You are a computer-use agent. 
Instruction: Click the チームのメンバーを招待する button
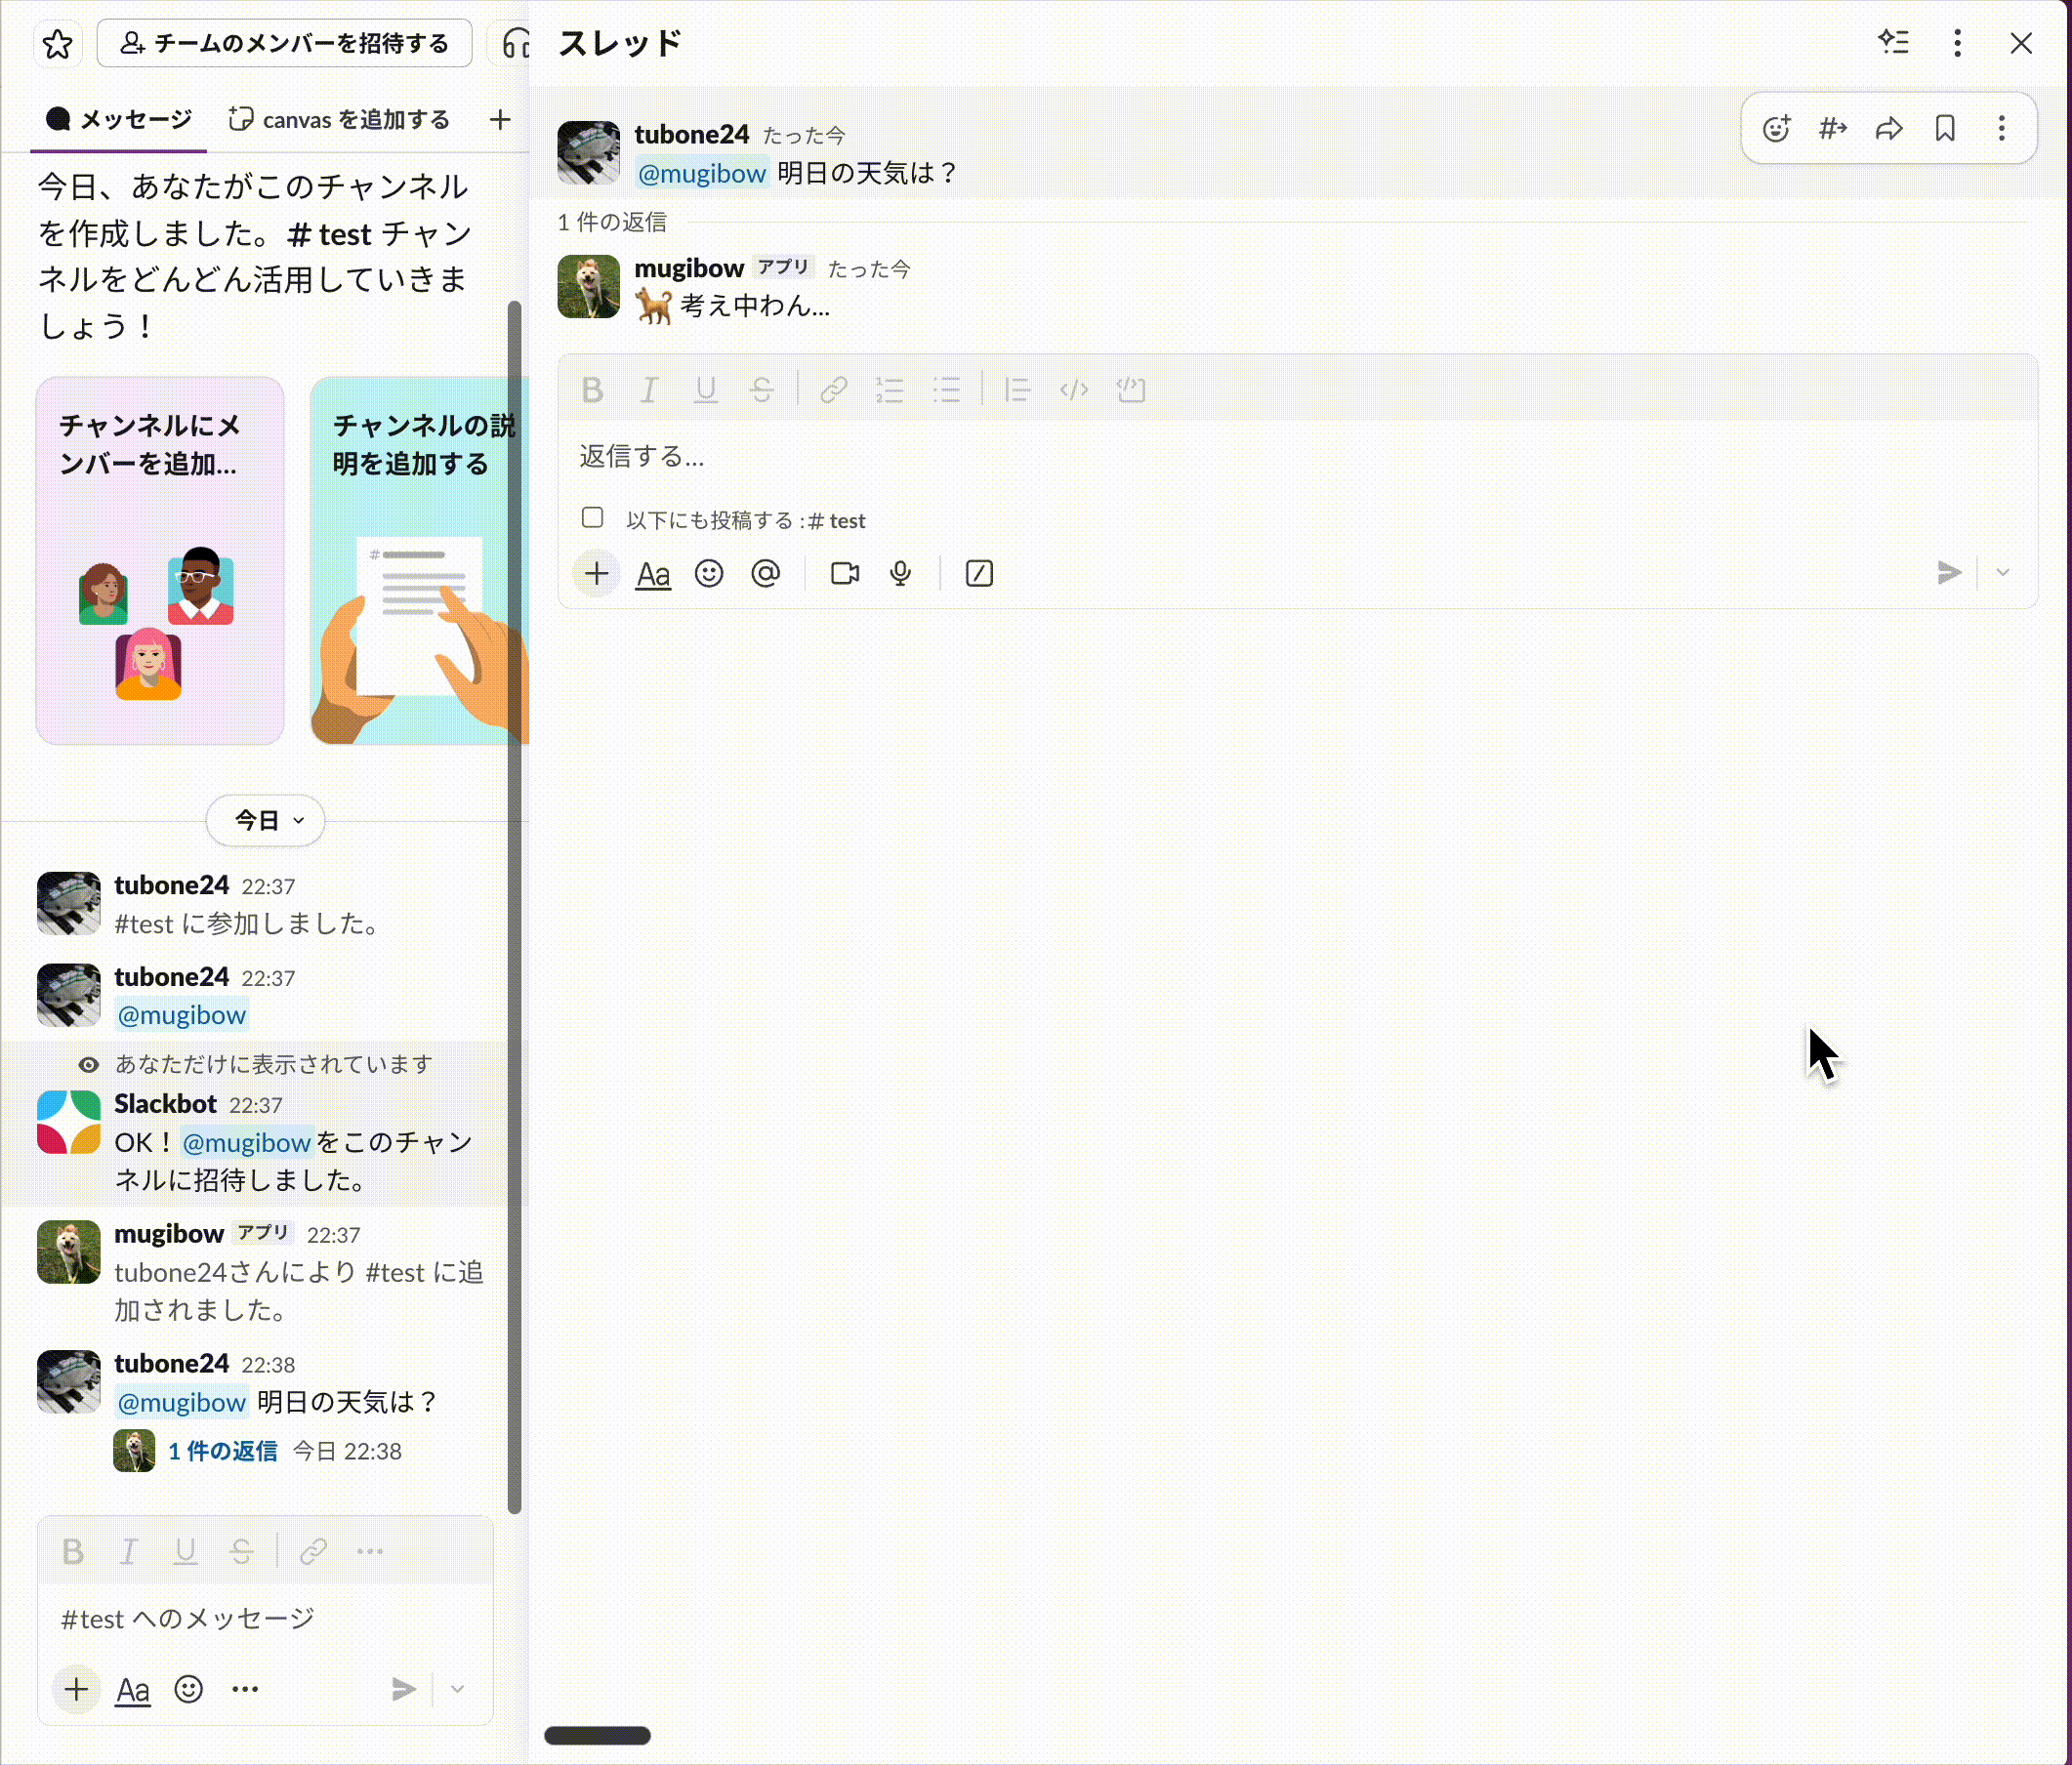coord(284,43)
